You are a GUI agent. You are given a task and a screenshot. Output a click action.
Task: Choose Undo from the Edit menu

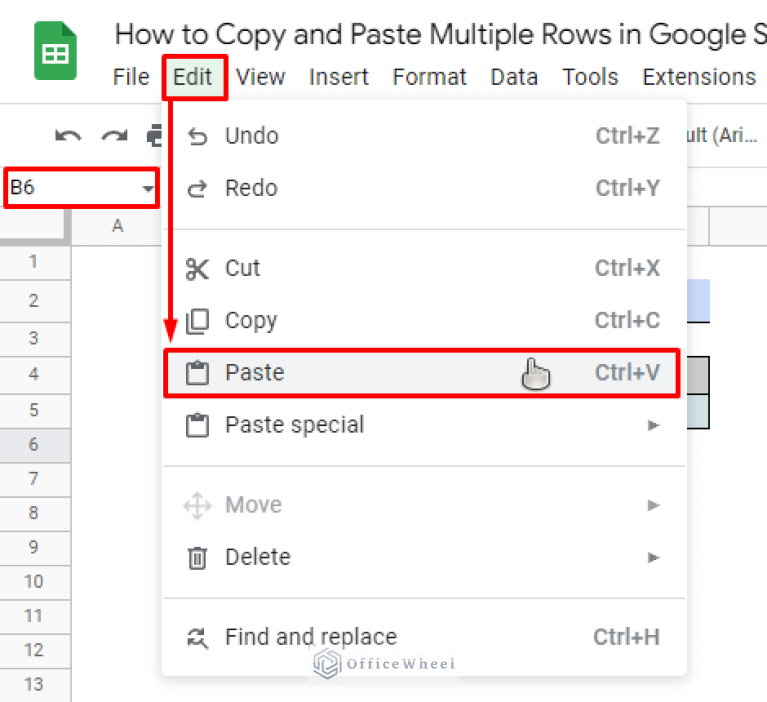pos(424,136)
